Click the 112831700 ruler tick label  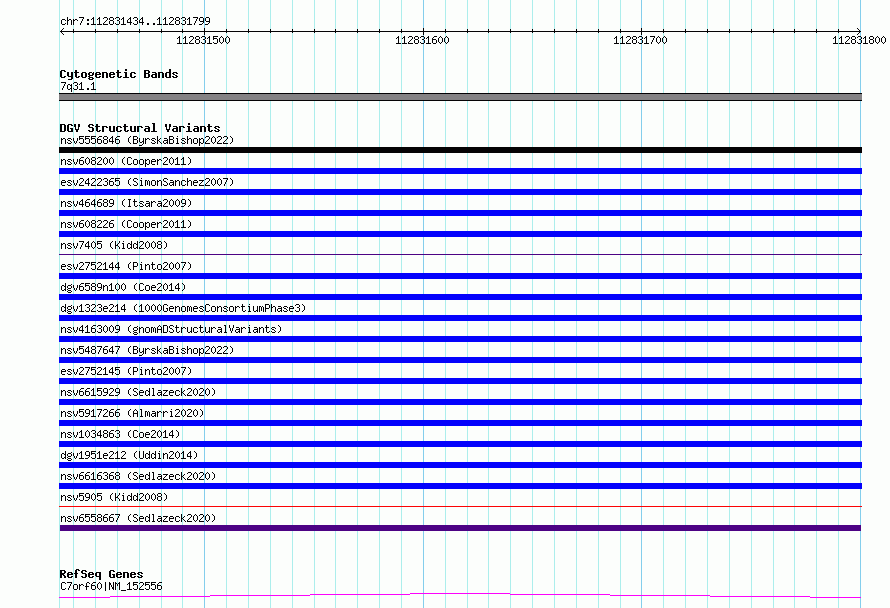(640, 40)
